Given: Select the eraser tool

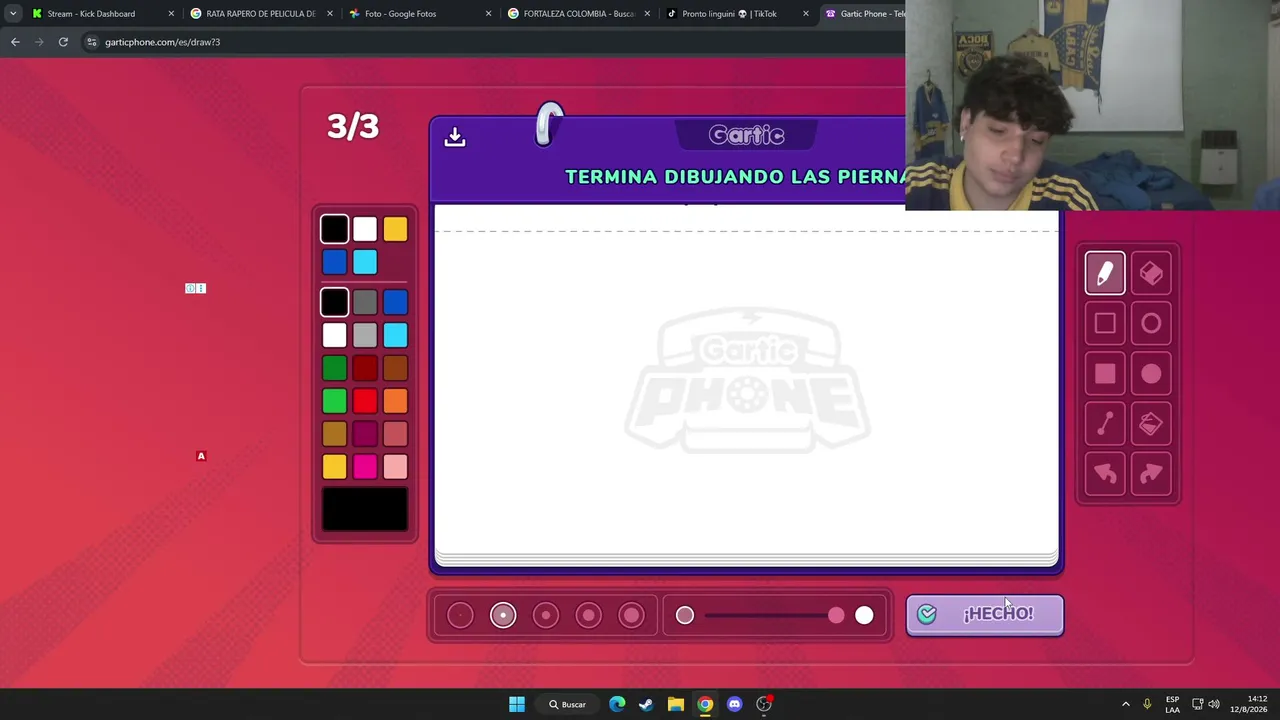Looking at the screenshot, I should pyautogui.click(x=1151, y=273).
